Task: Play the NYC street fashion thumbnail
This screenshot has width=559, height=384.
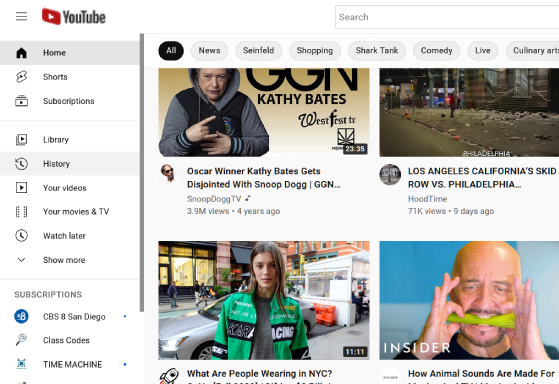Action: 264,300
